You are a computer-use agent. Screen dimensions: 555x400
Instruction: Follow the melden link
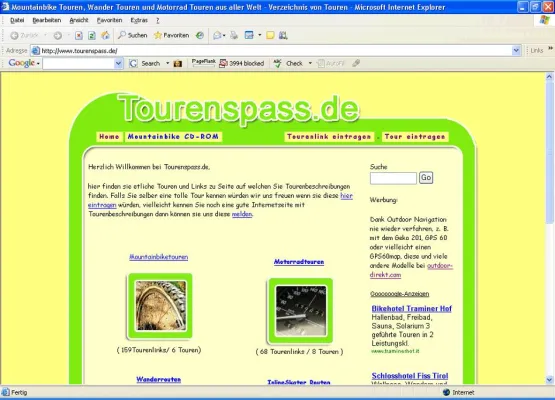[242, 214]
